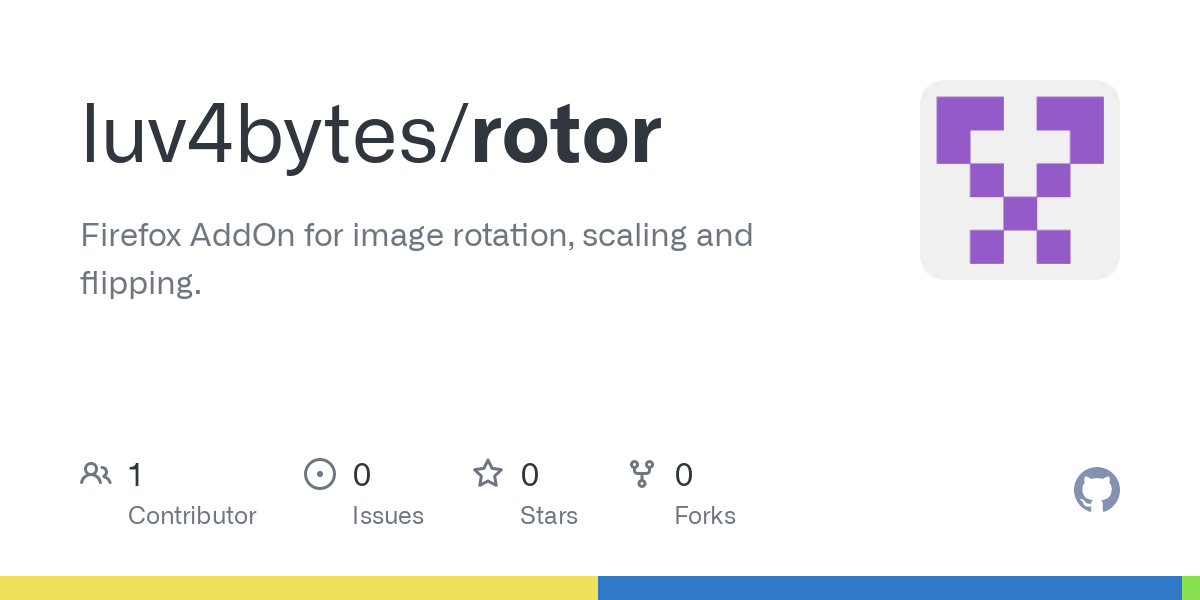This screenshot has height=600, width=1200.
Task: Click the Contributor label
Action: (x=192, y=516)
